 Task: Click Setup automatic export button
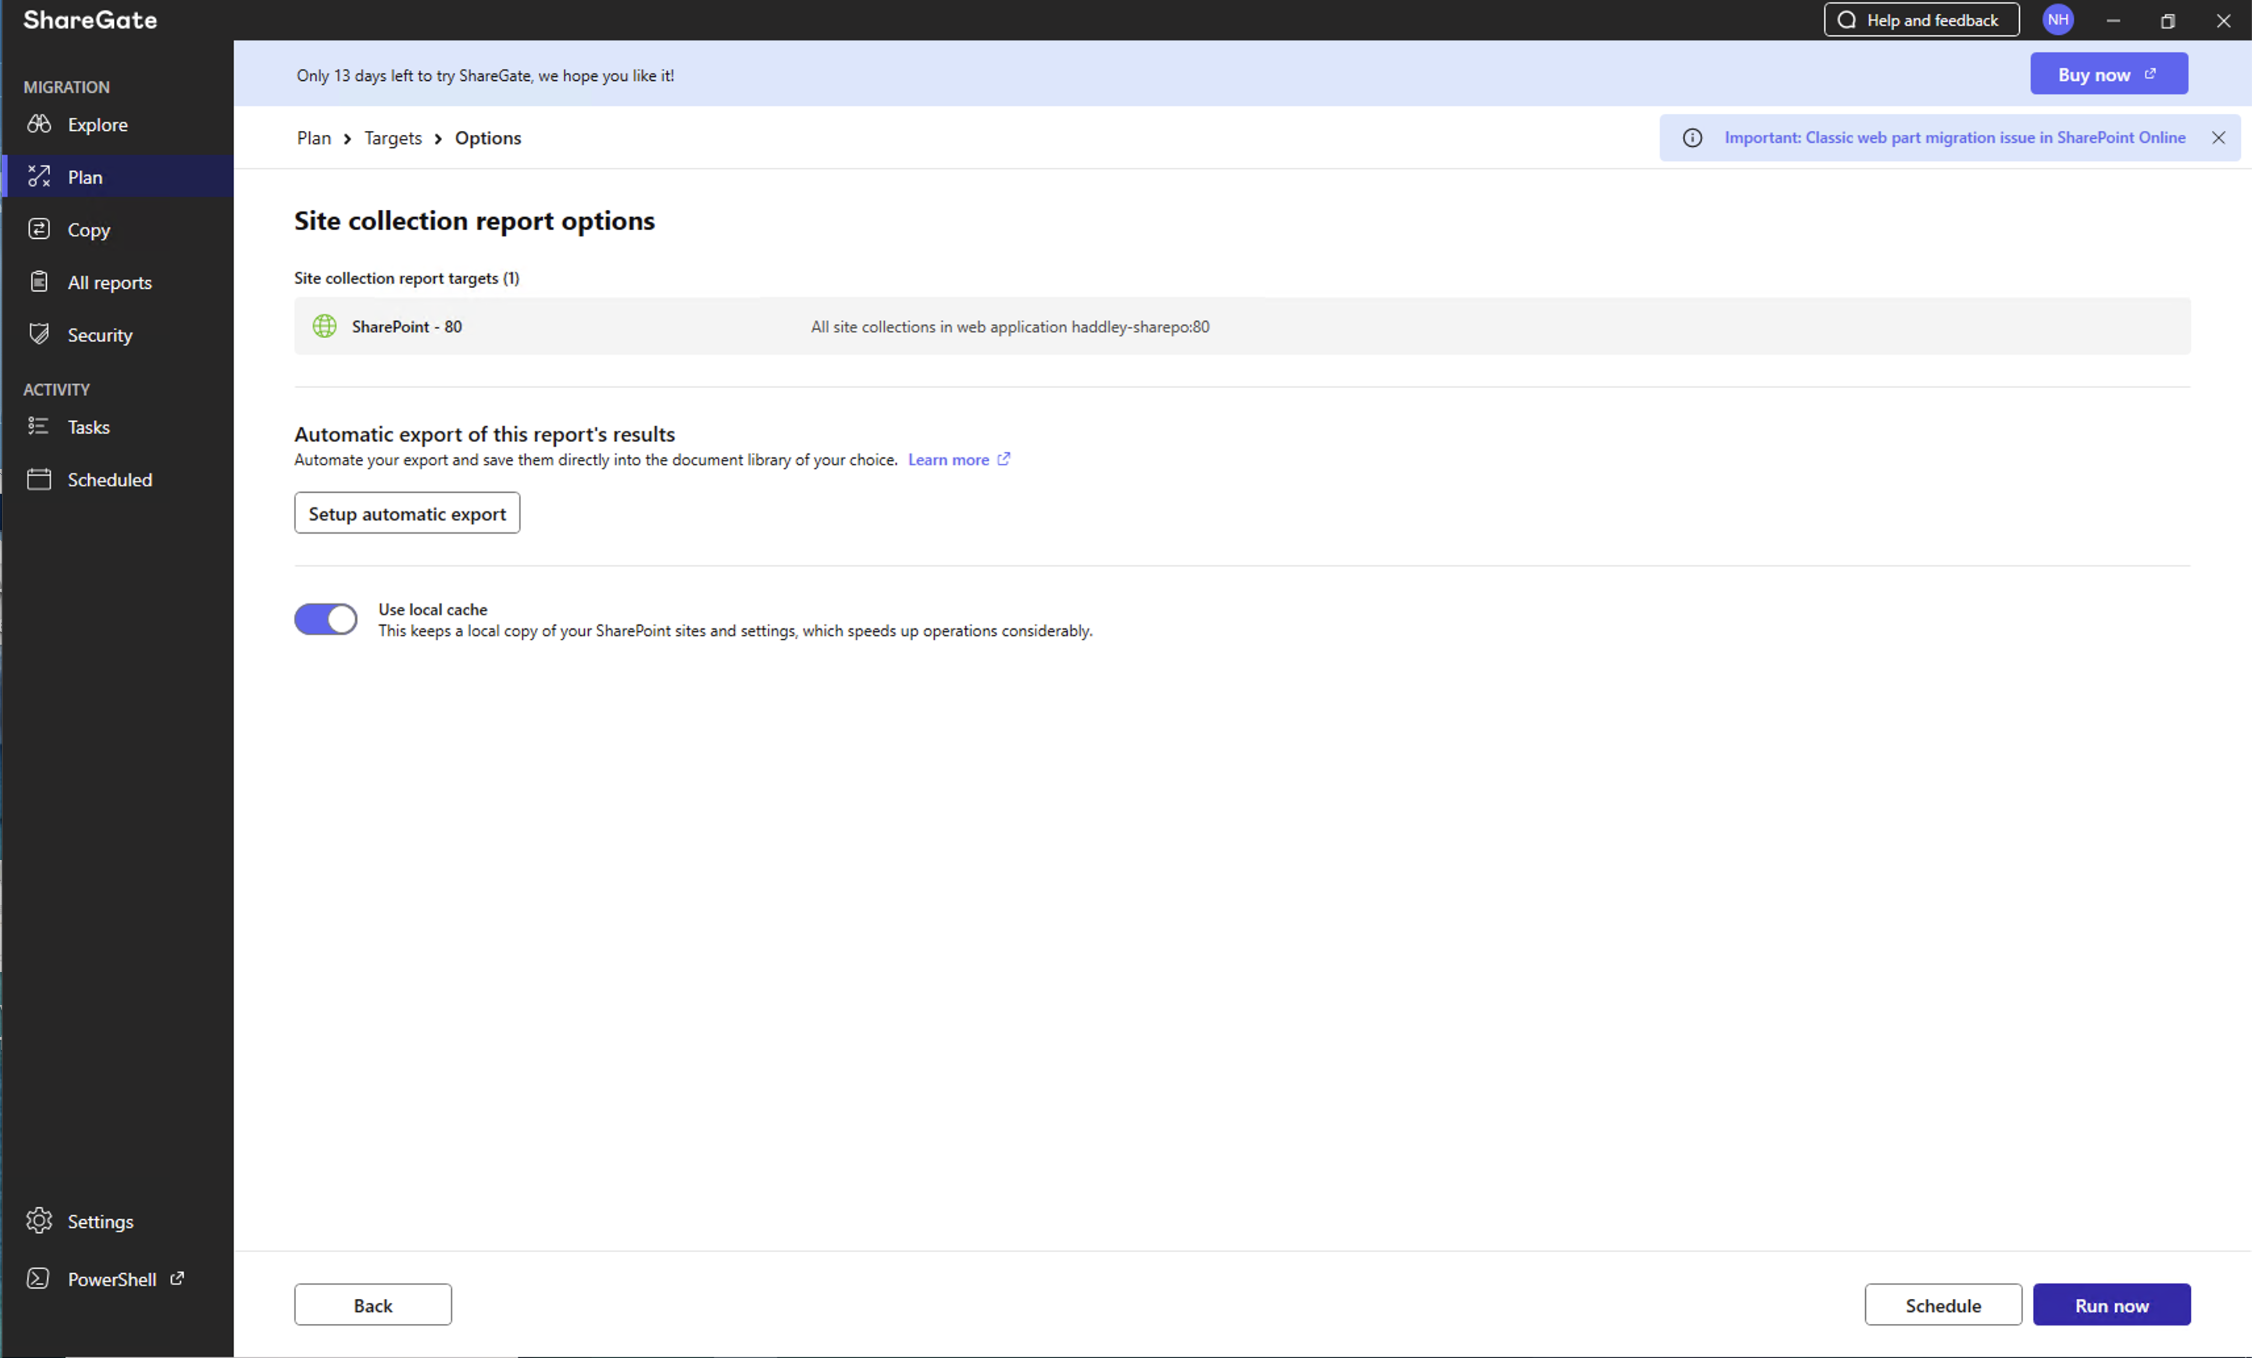[407, 513]
